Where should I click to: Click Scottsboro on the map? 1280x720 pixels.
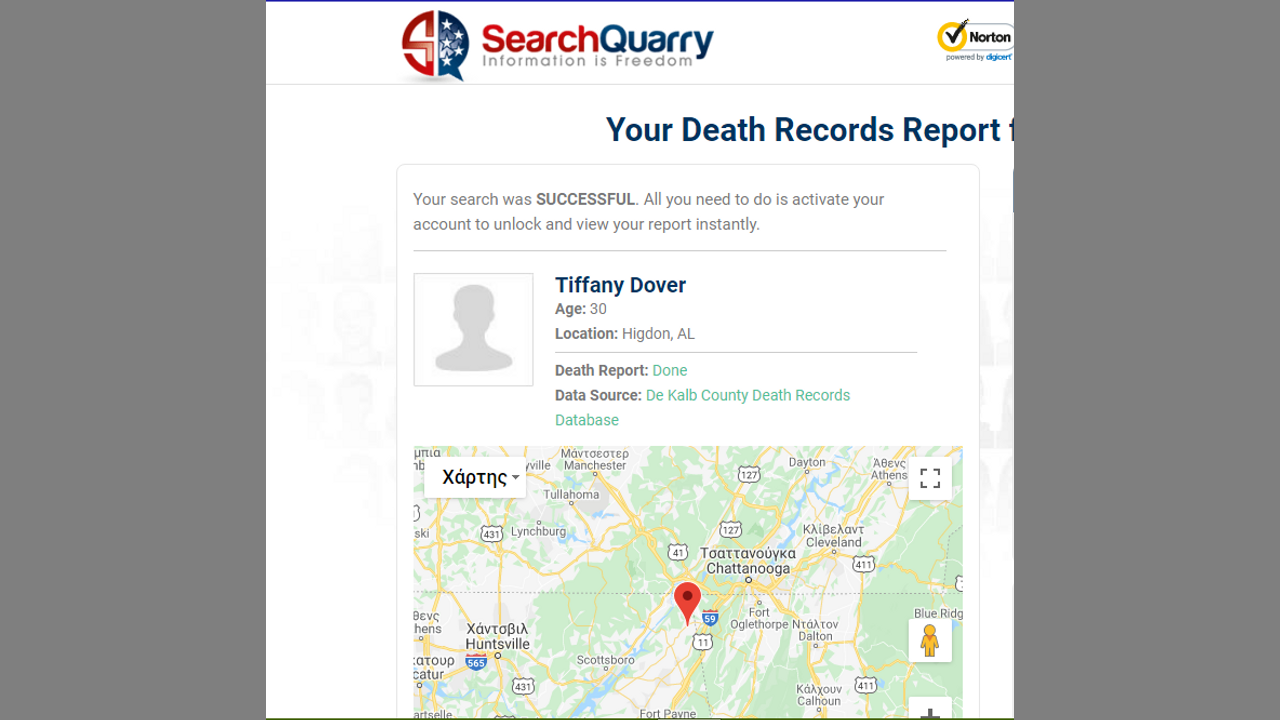pyautogui.click(x=605, y=660)
